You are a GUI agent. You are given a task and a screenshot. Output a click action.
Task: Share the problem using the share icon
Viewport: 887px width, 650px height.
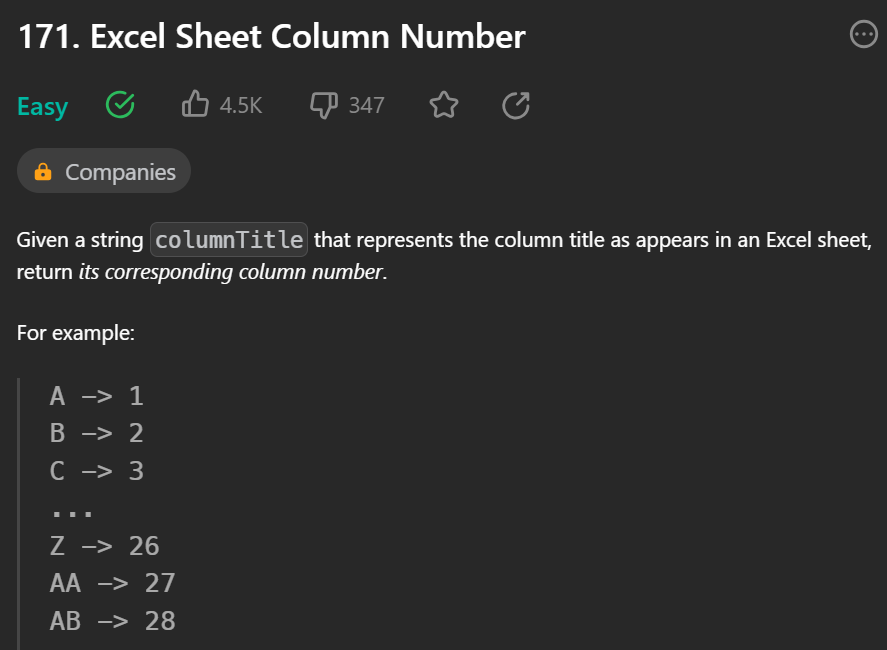click(x=515, y=104)
